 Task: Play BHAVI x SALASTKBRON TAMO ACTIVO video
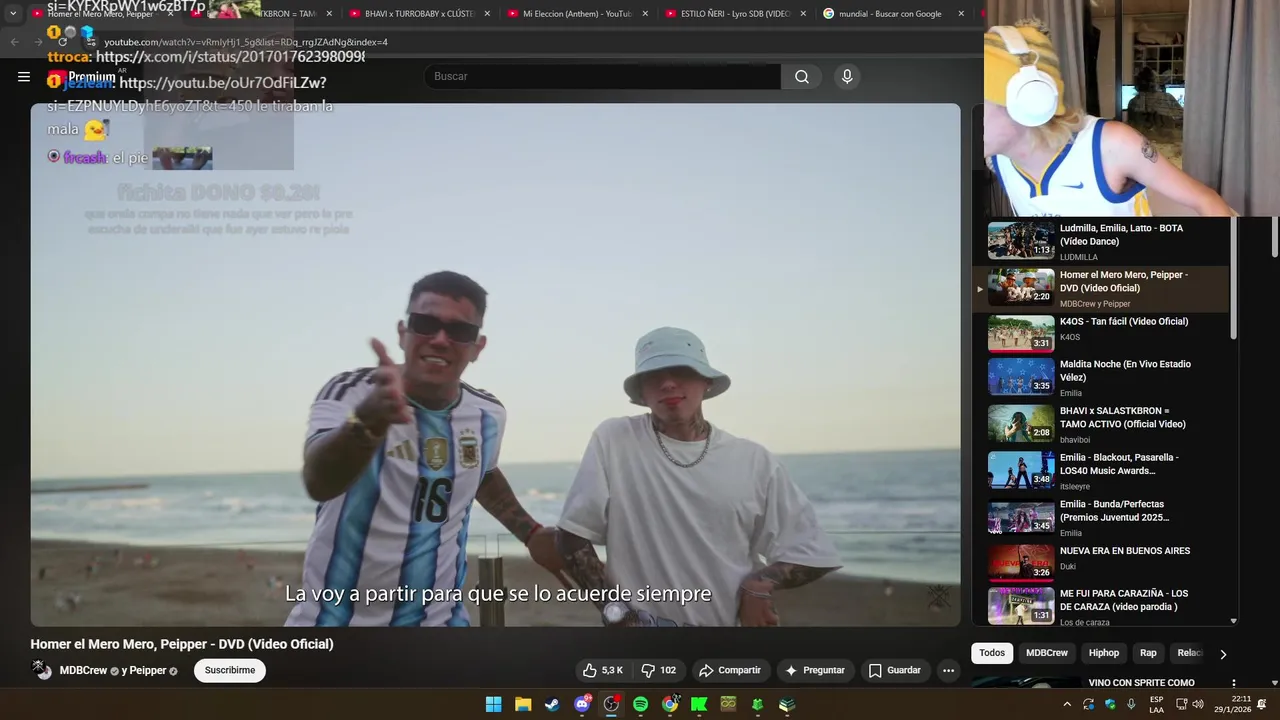click(x=1100, y=424)
